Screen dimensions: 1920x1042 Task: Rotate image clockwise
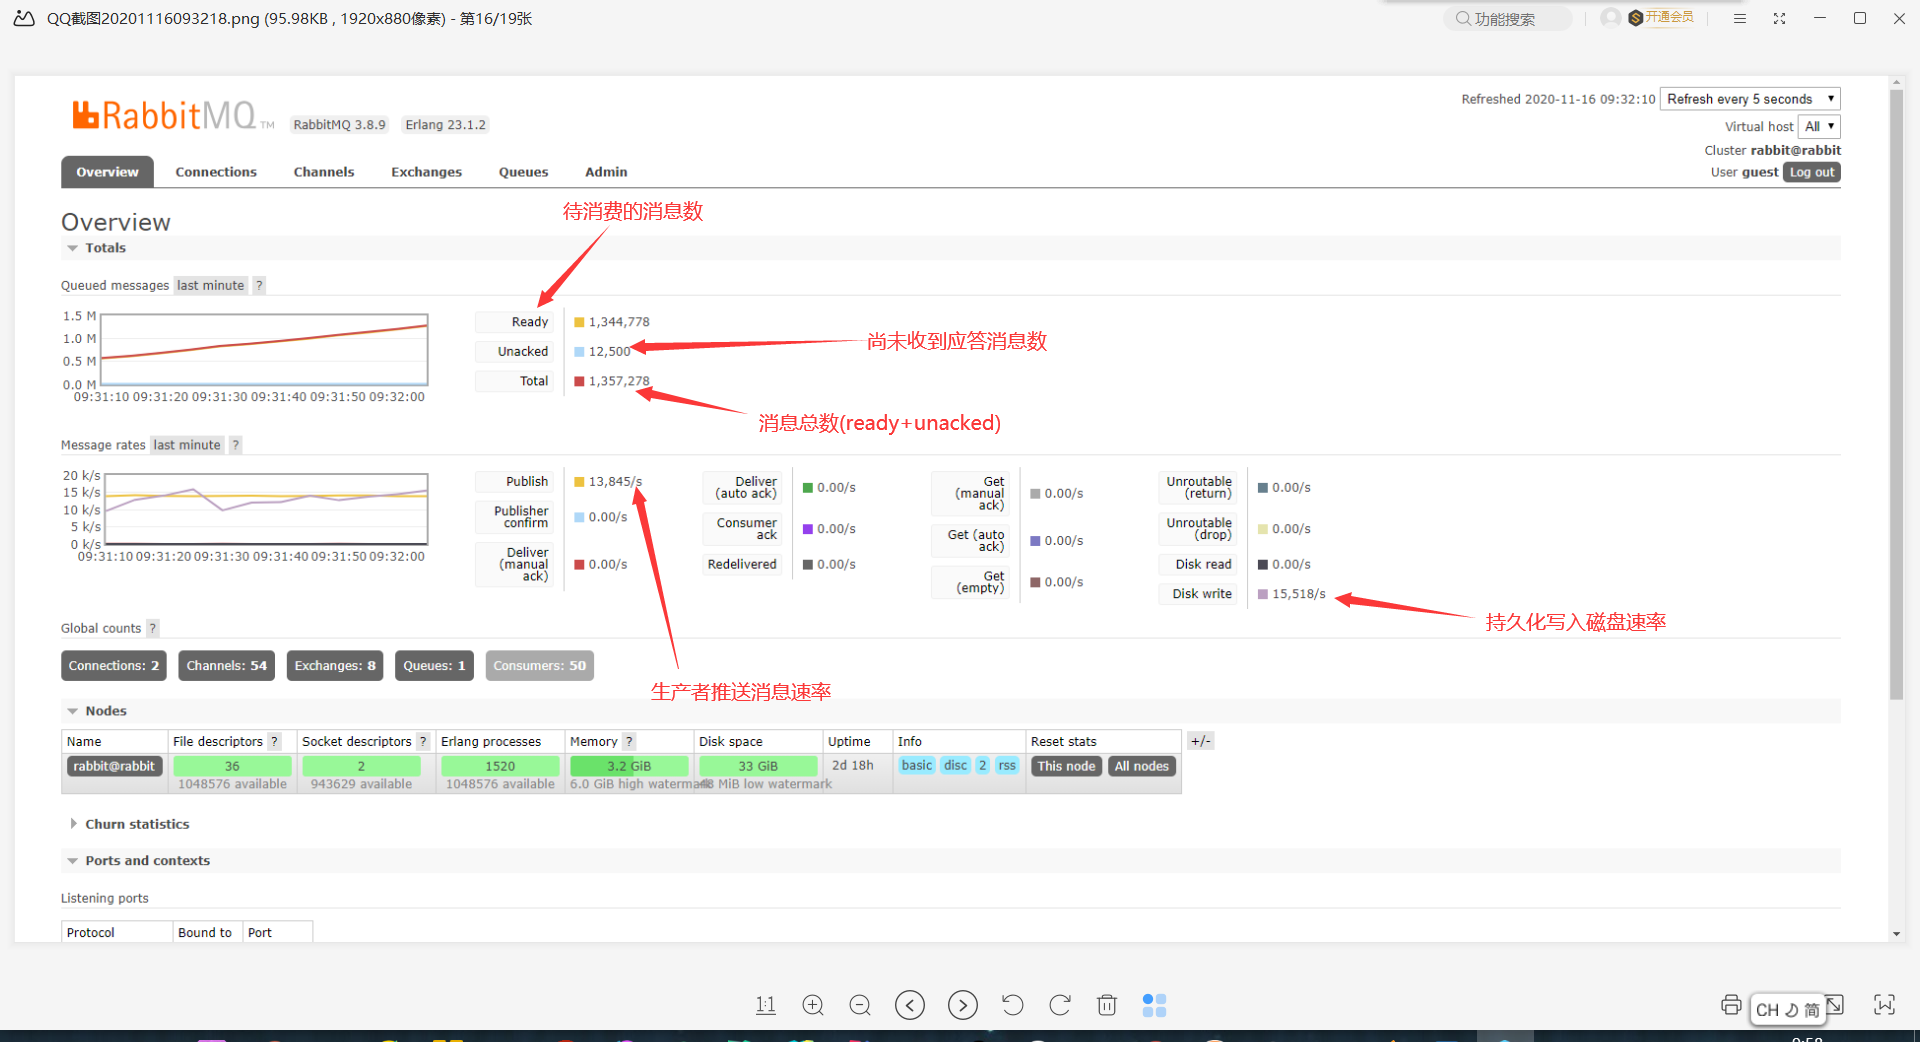tap(1060, 1005)
